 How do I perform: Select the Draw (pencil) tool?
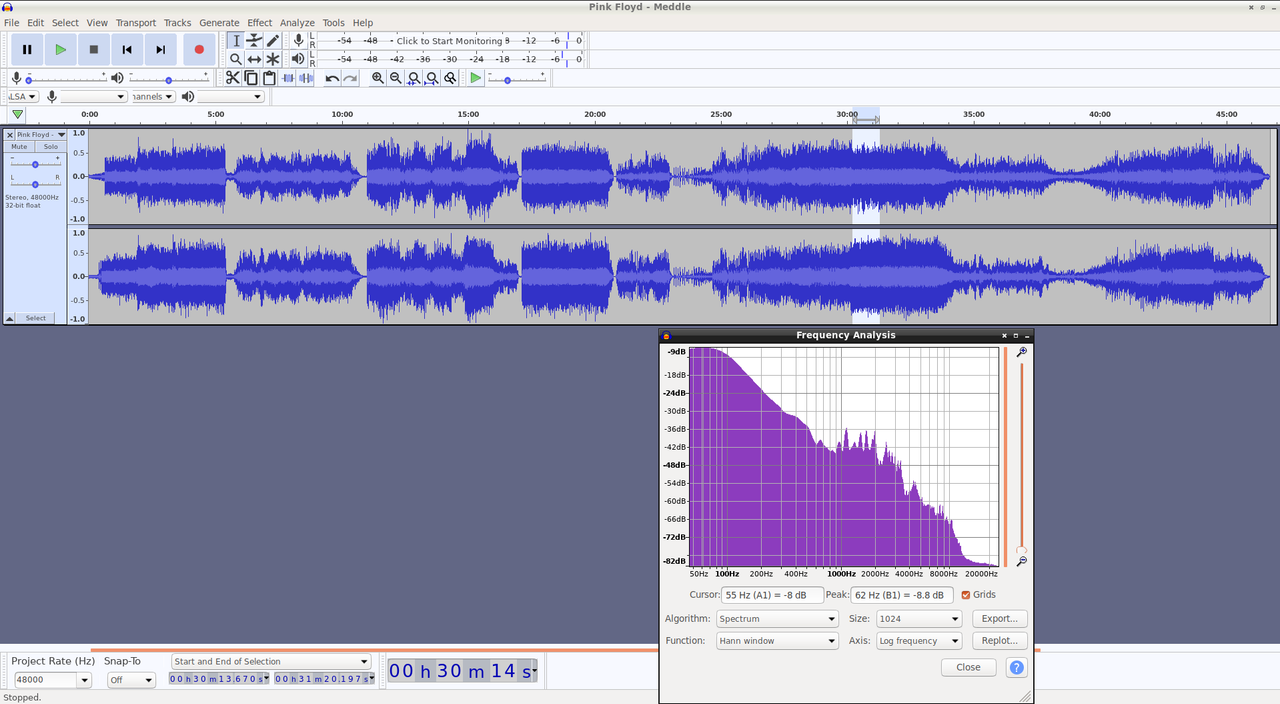(x=272, y=40)
